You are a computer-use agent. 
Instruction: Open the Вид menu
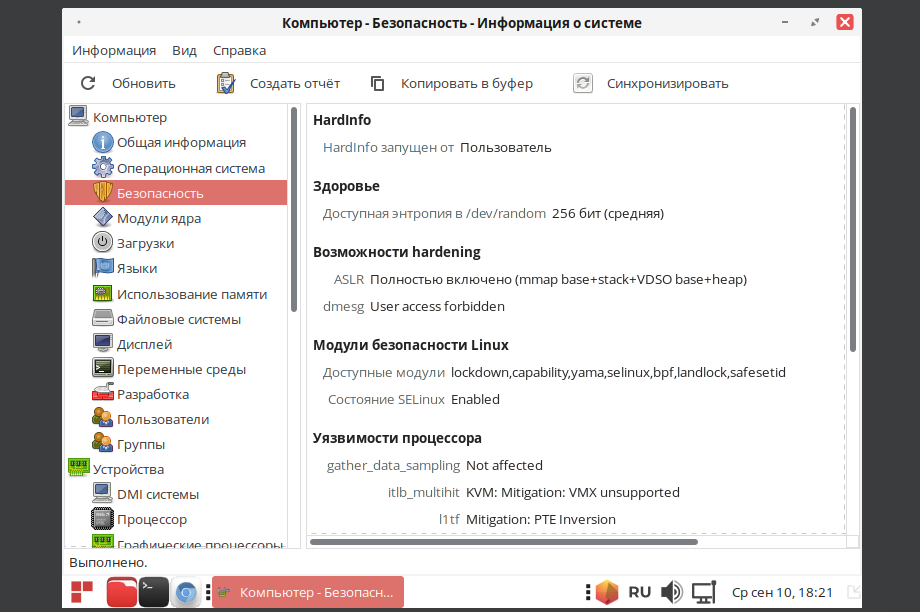[x=184, y=50]
